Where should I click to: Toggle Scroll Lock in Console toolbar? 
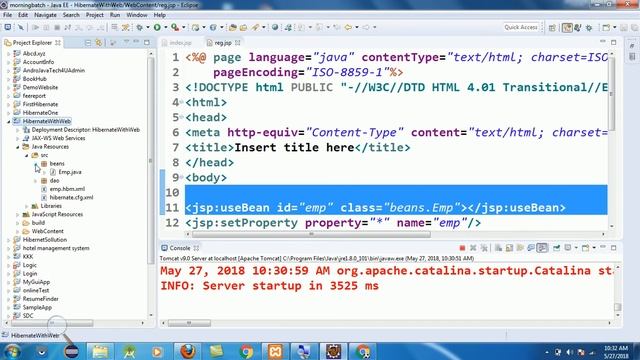pos(509,248)
